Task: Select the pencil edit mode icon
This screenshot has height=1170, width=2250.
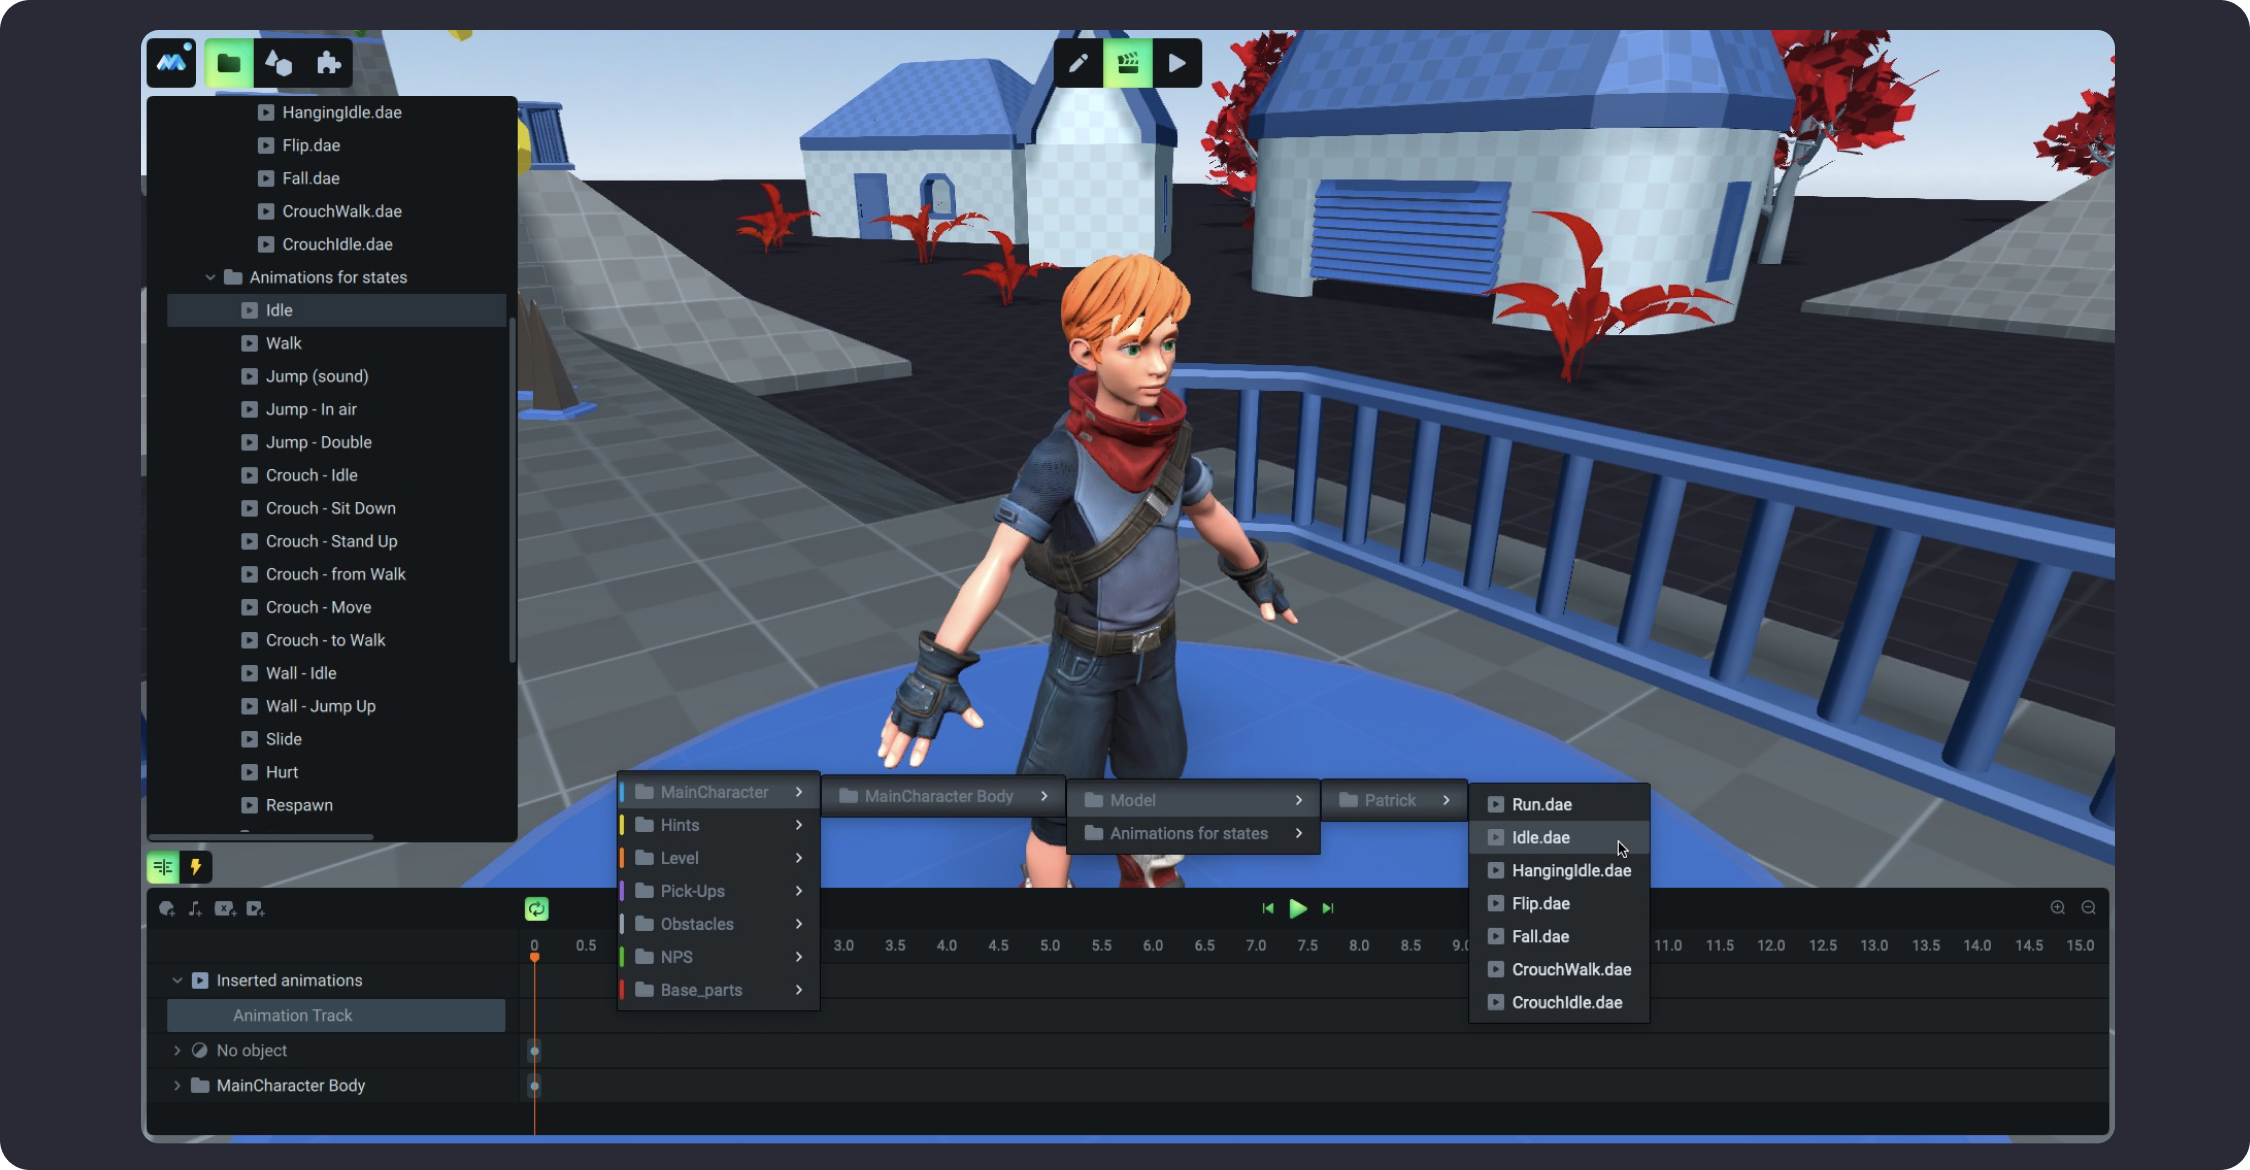Action: (x=1078, y=64)
